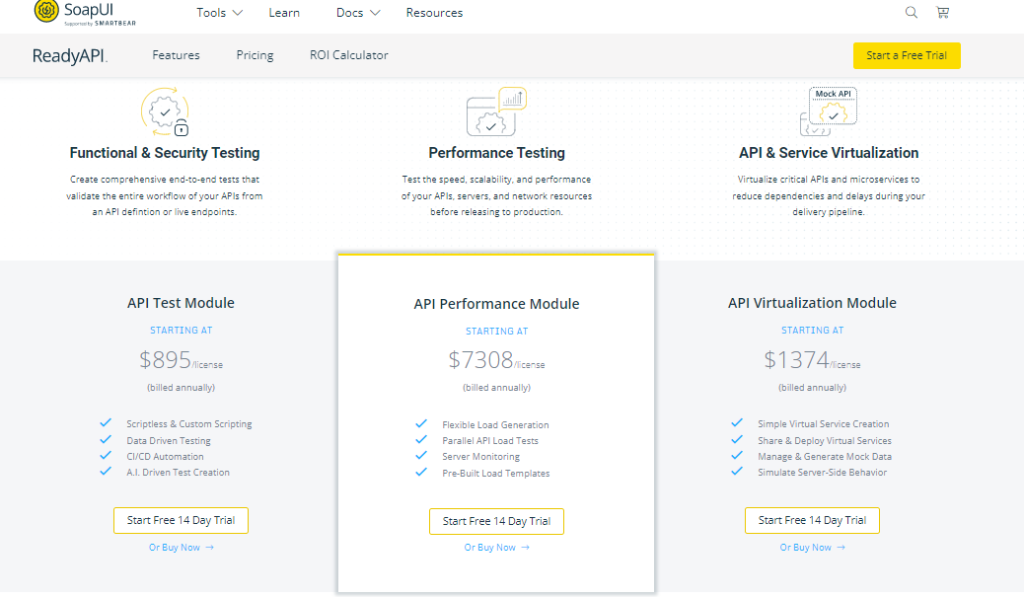Click the Performance Testing heading
This screenshot has height=597, width=1024.
pyautogui.click(x=496, y=153)
